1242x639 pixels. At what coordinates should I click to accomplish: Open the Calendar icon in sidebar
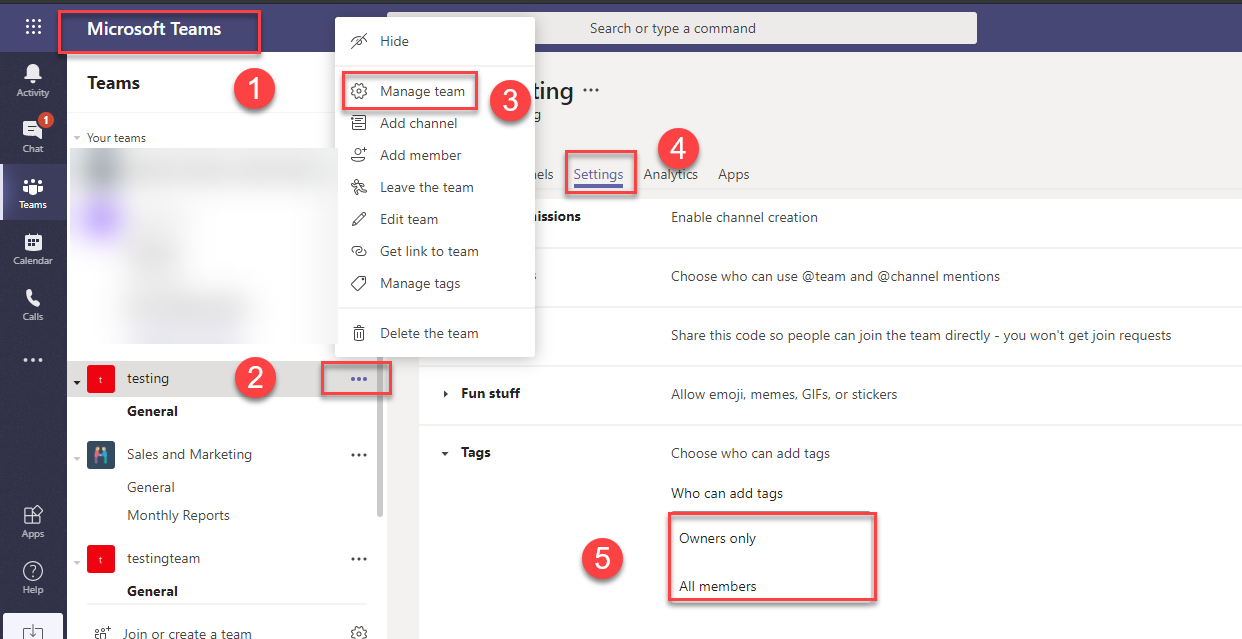click(33, 248)
